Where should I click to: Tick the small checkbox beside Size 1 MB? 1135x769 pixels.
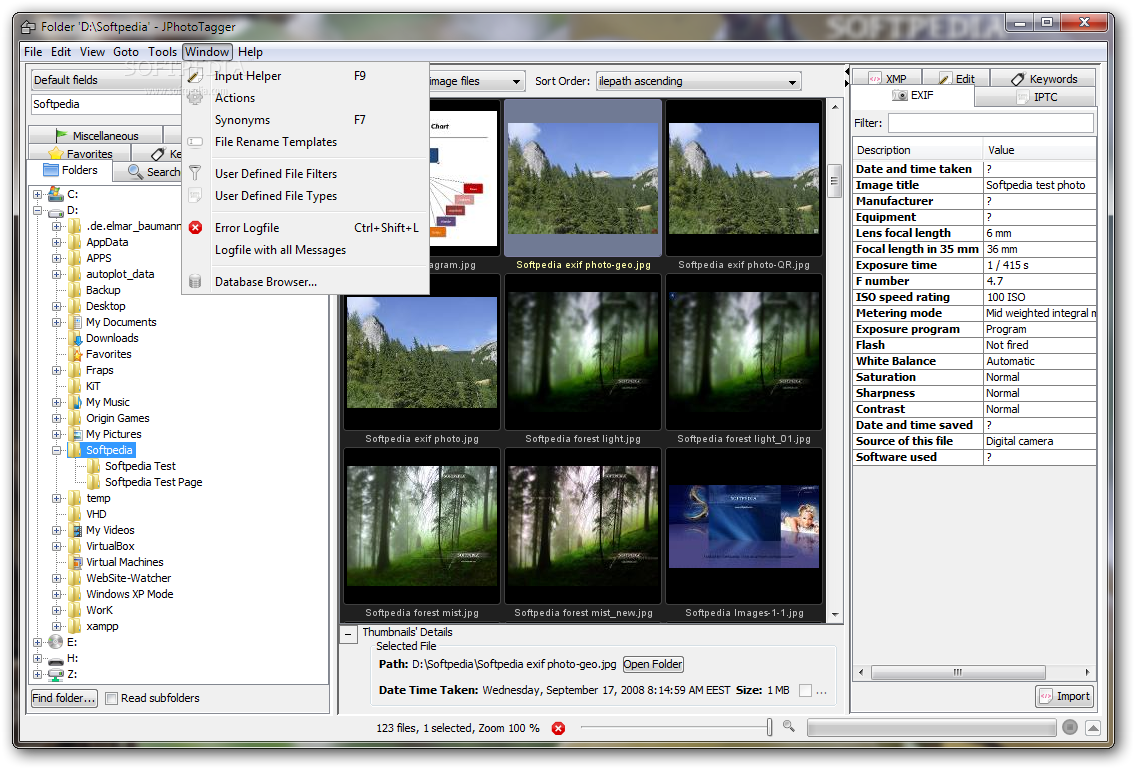(805, 691)
